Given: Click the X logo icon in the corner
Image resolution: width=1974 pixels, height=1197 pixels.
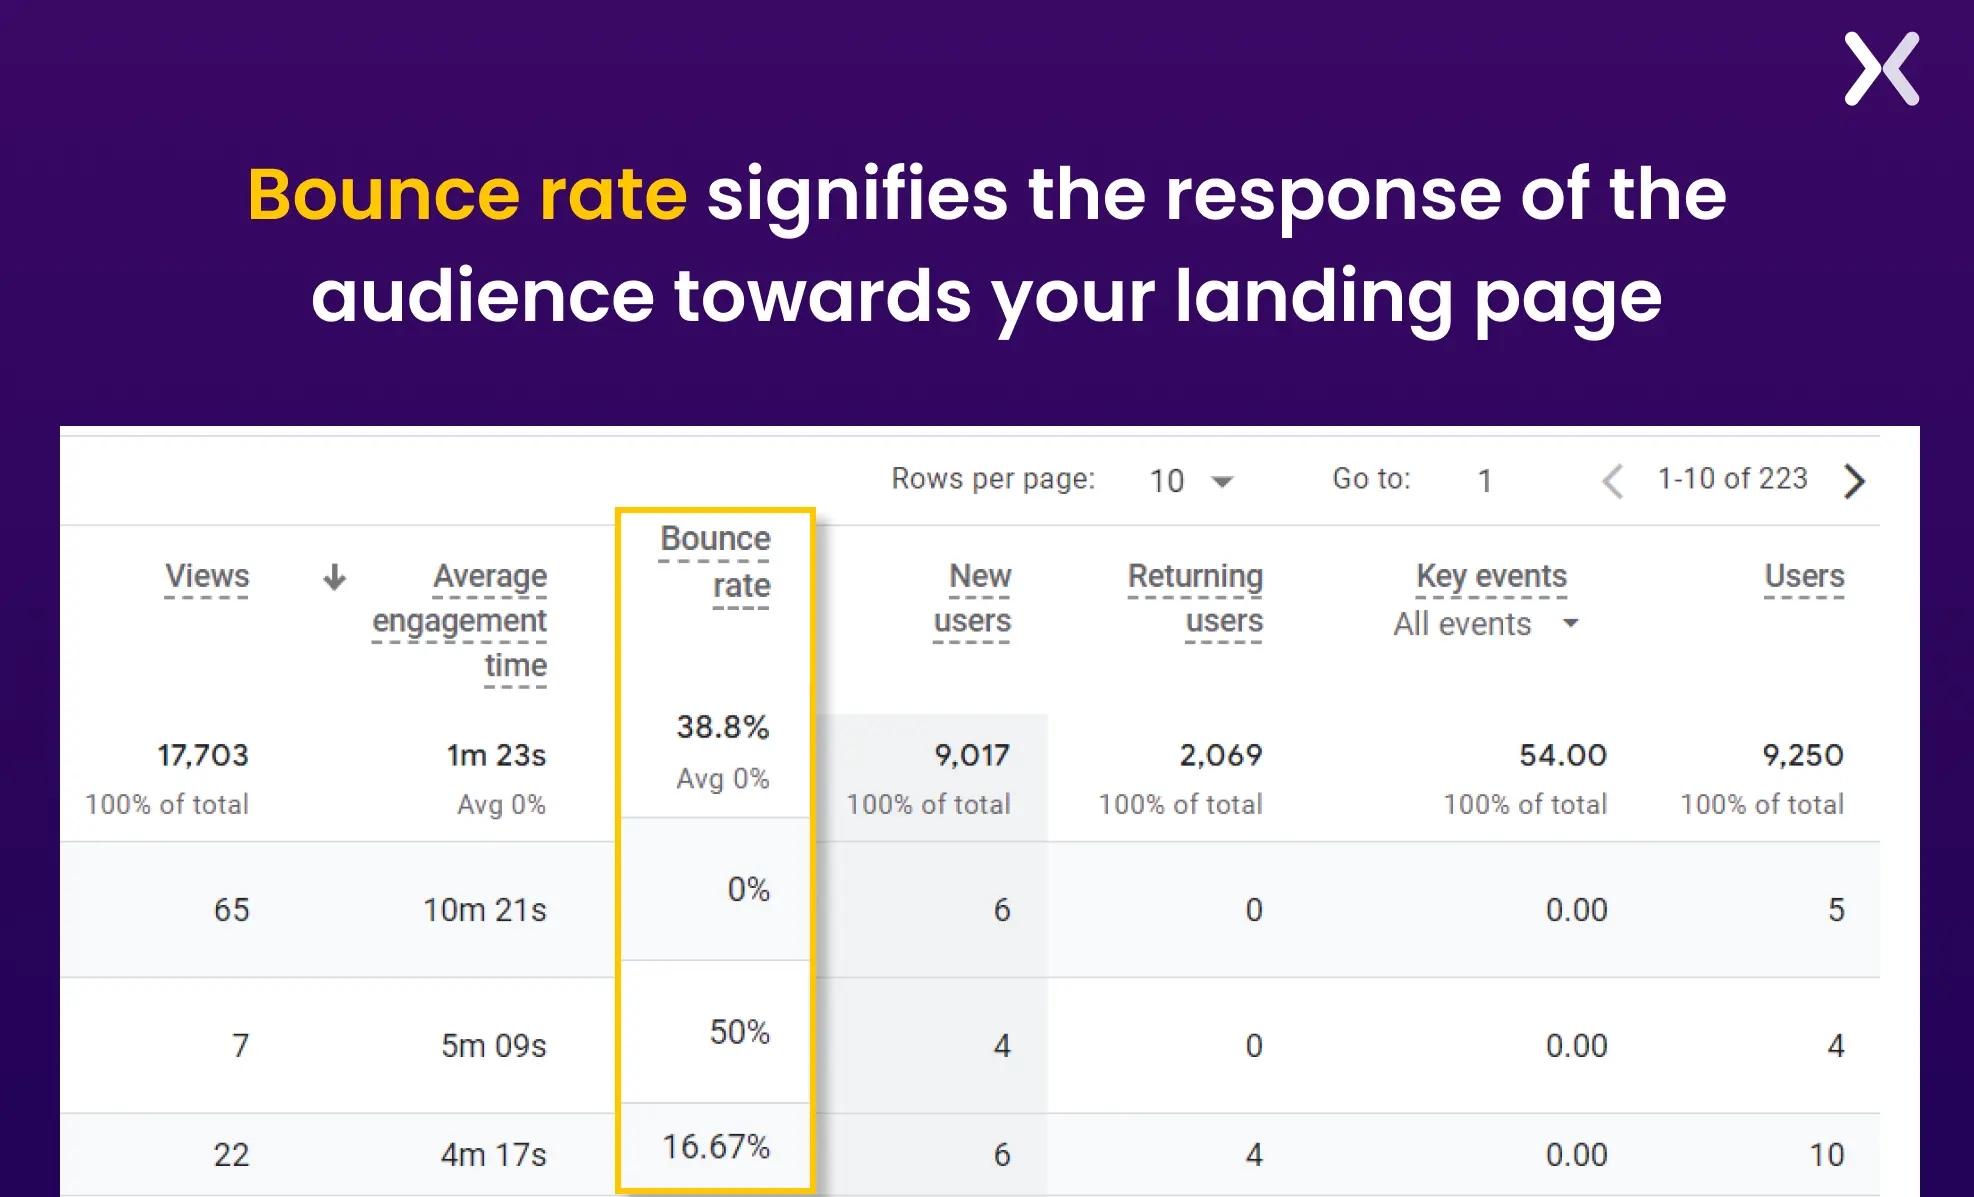Looking at the screenshot, I should pyautogui.click(x=1882, y=69).
